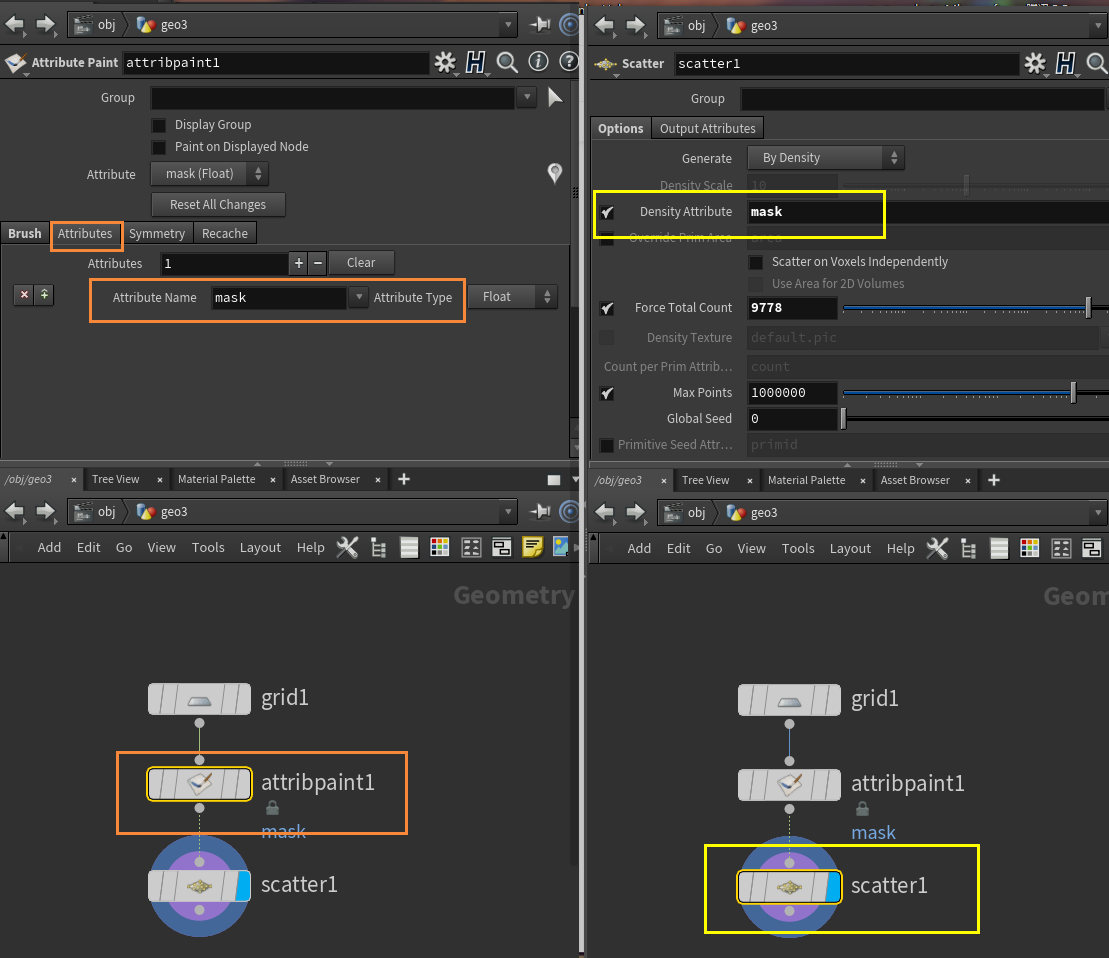Click group selection arrow in Attribute Paint panel
This screenshot has width=1109, height=958.
[556, 97]
